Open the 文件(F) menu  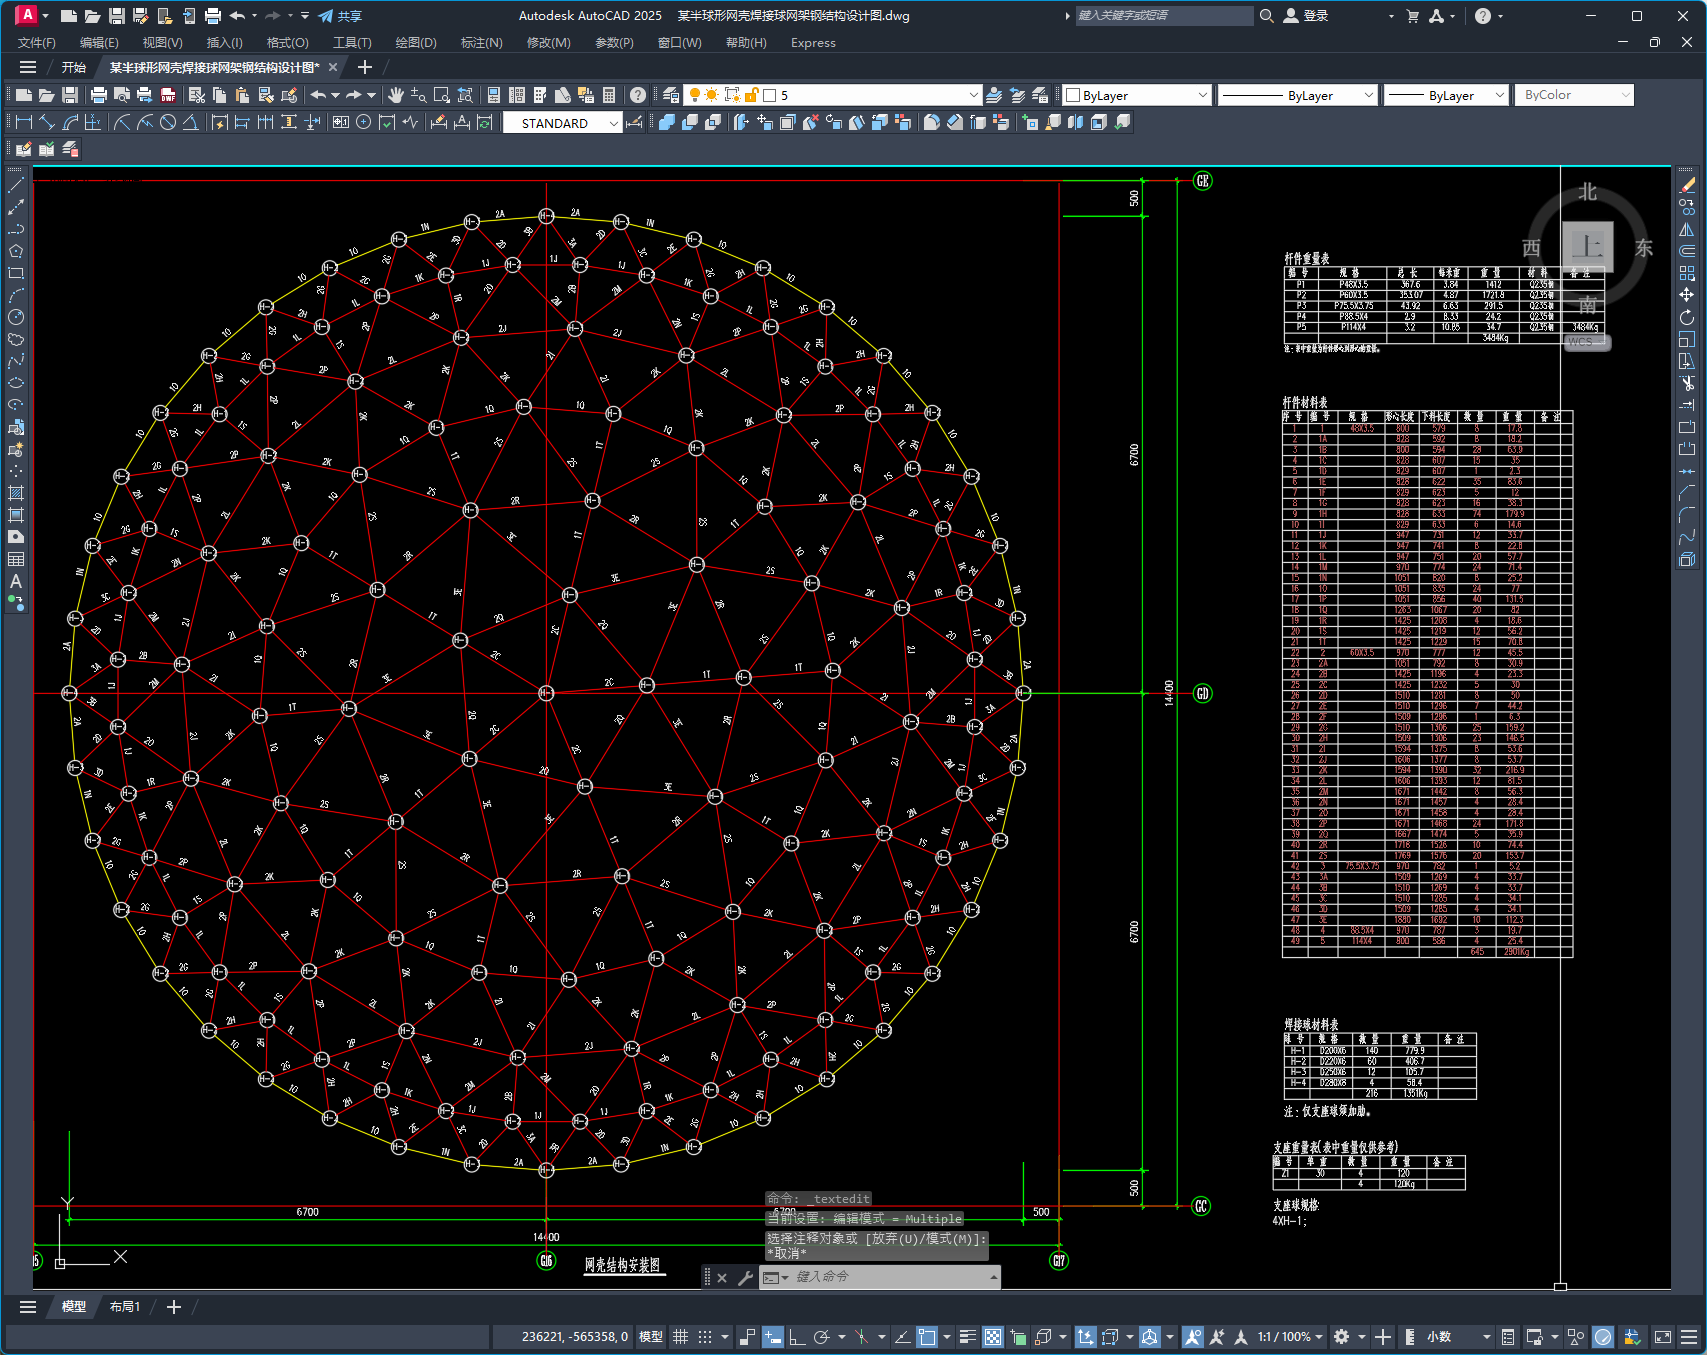coord(37,43)
